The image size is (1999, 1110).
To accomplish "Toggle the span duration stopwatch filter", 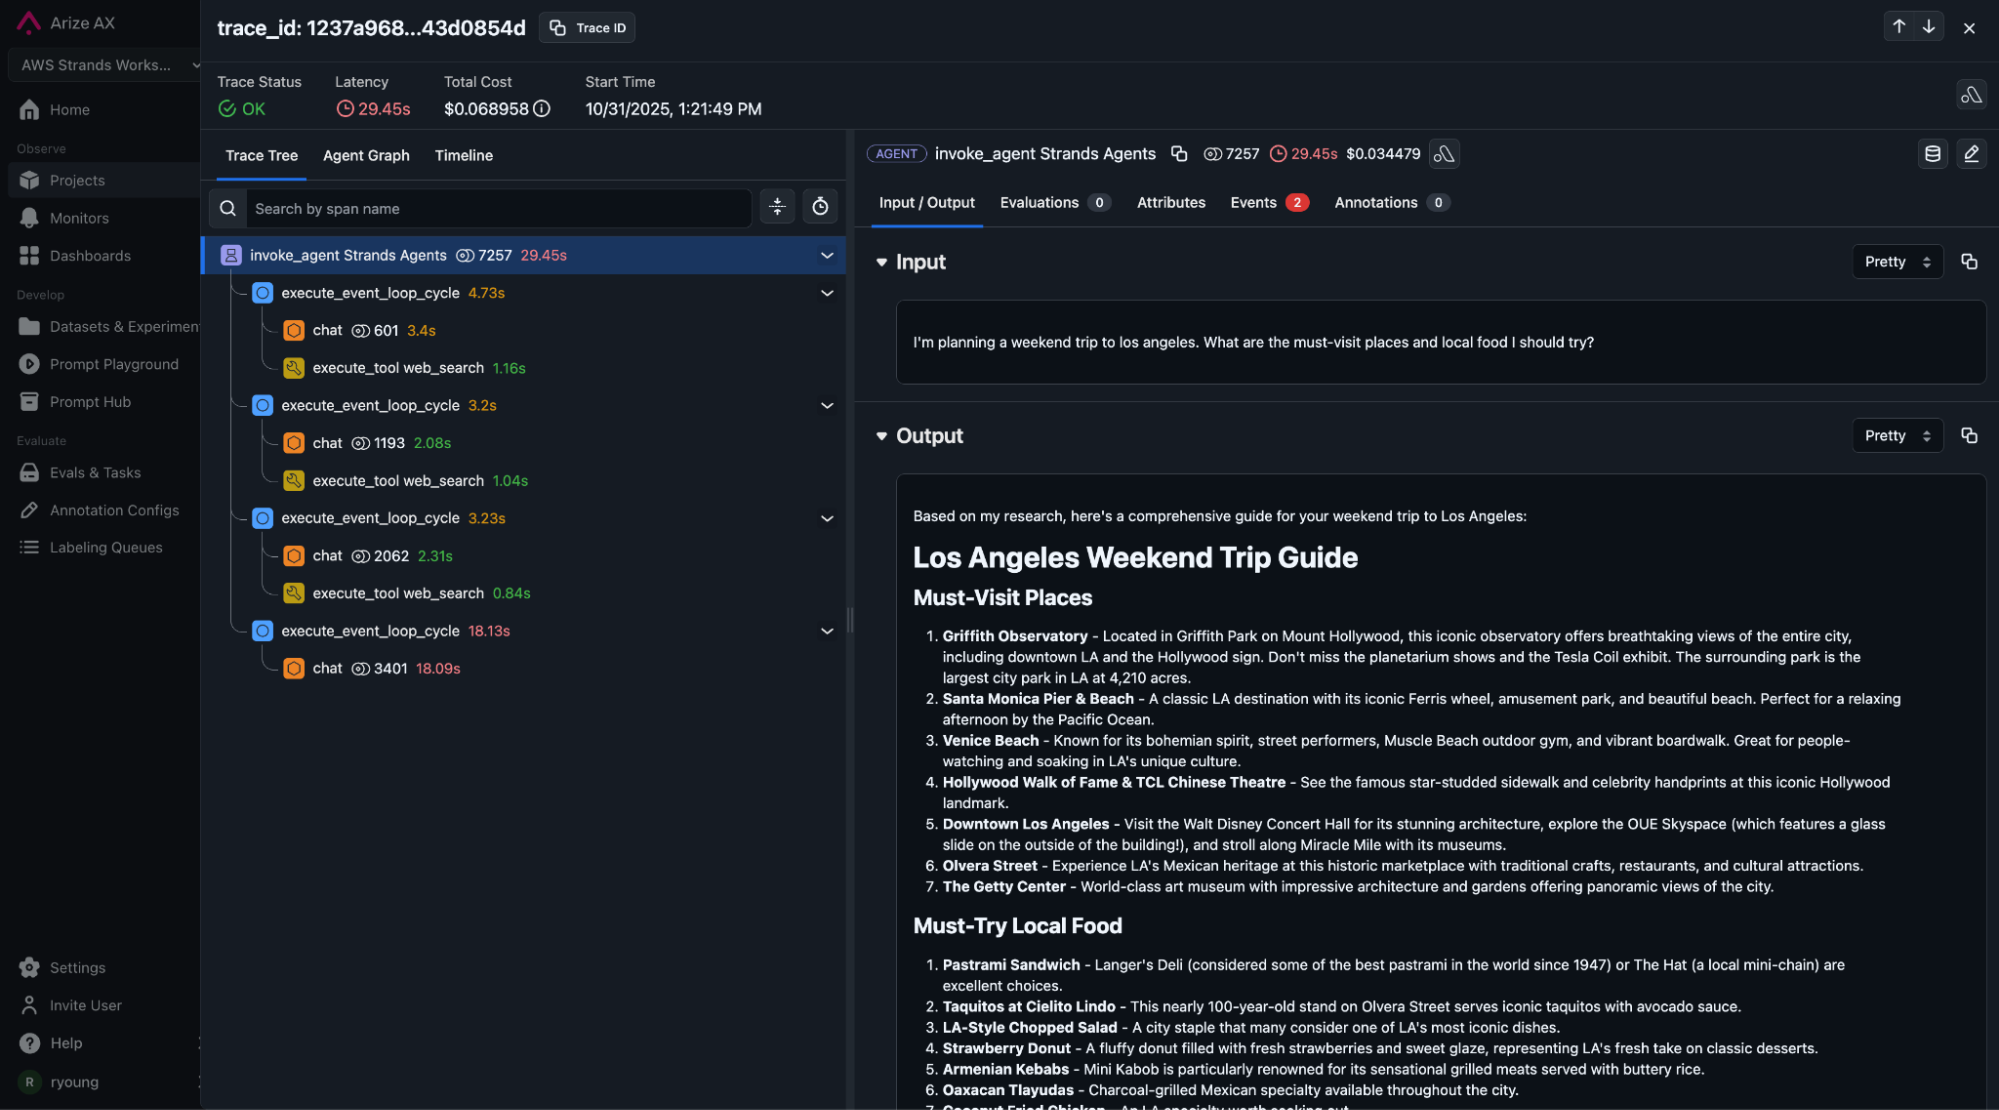I will (820, 207).
